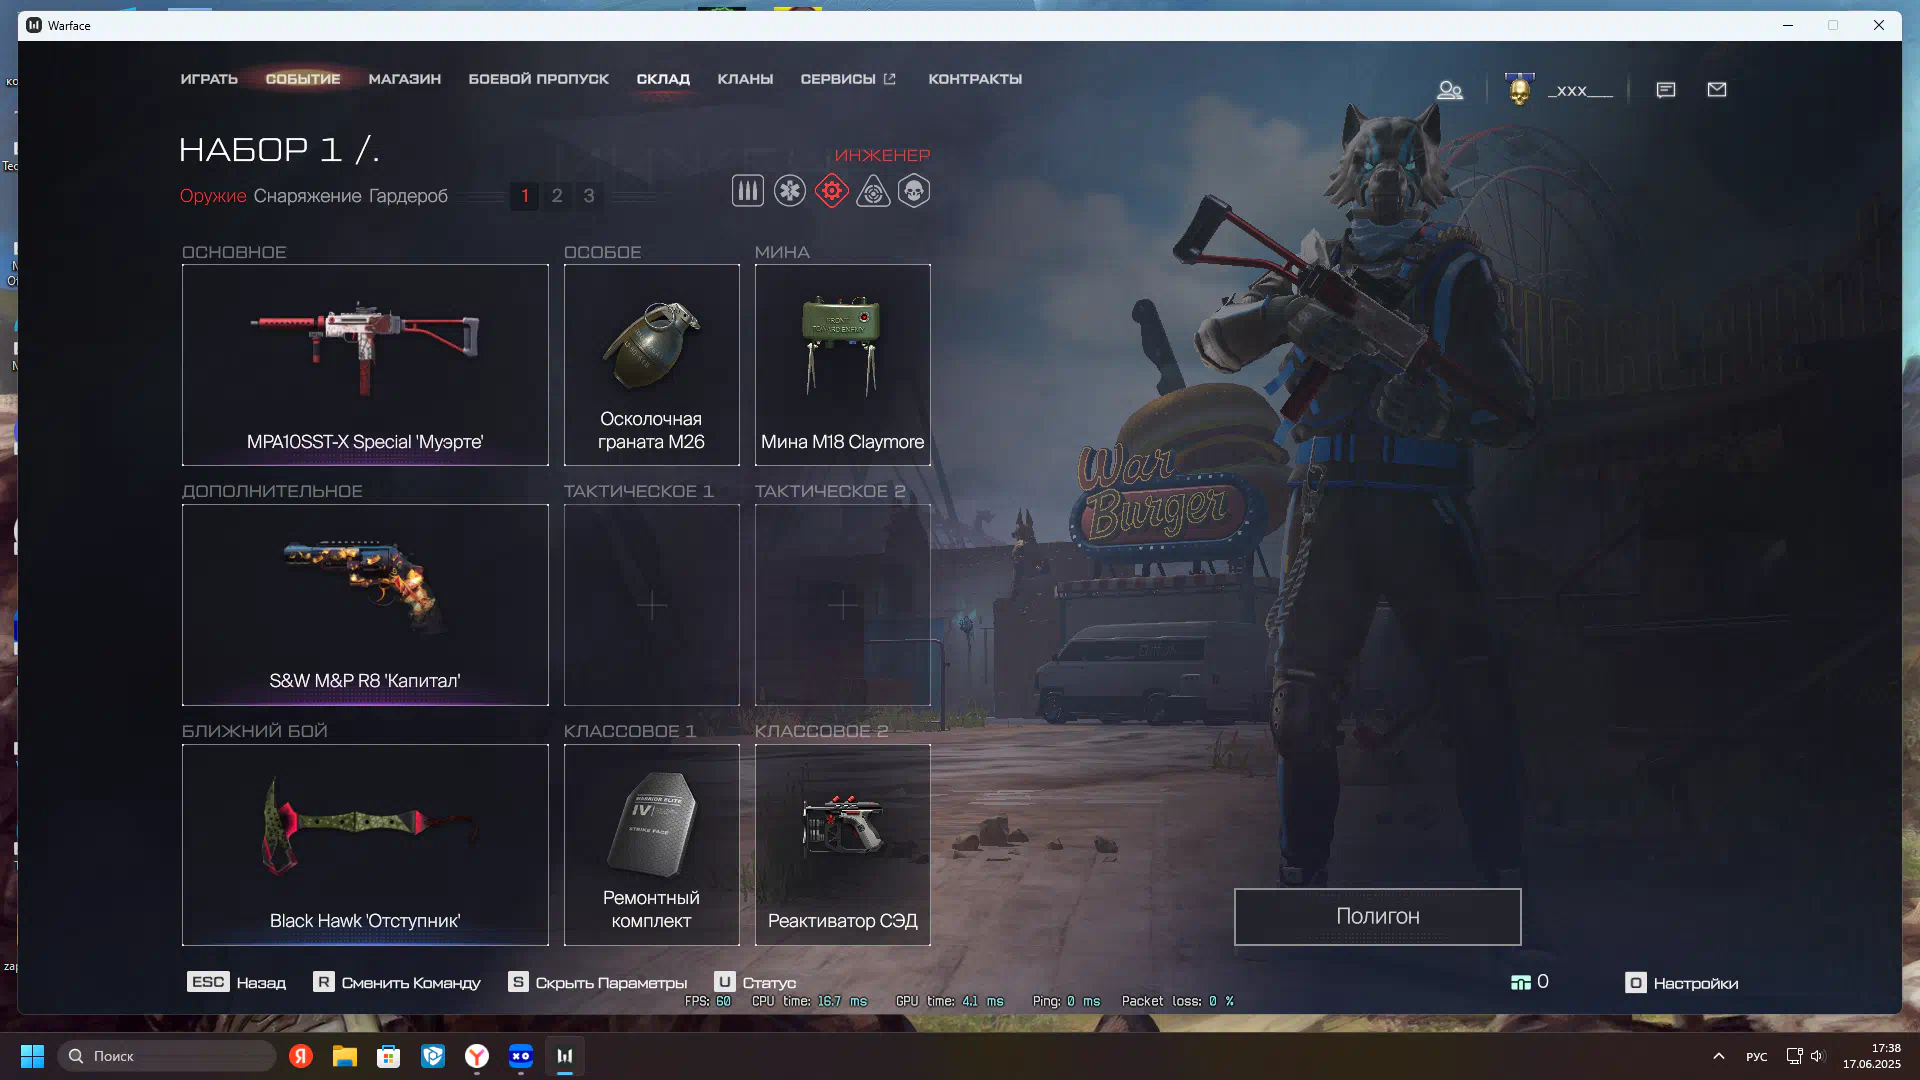The image size is (1920, 1080).
Task: Click the Yandex icon in taskbar
Action: point(301,1056)
